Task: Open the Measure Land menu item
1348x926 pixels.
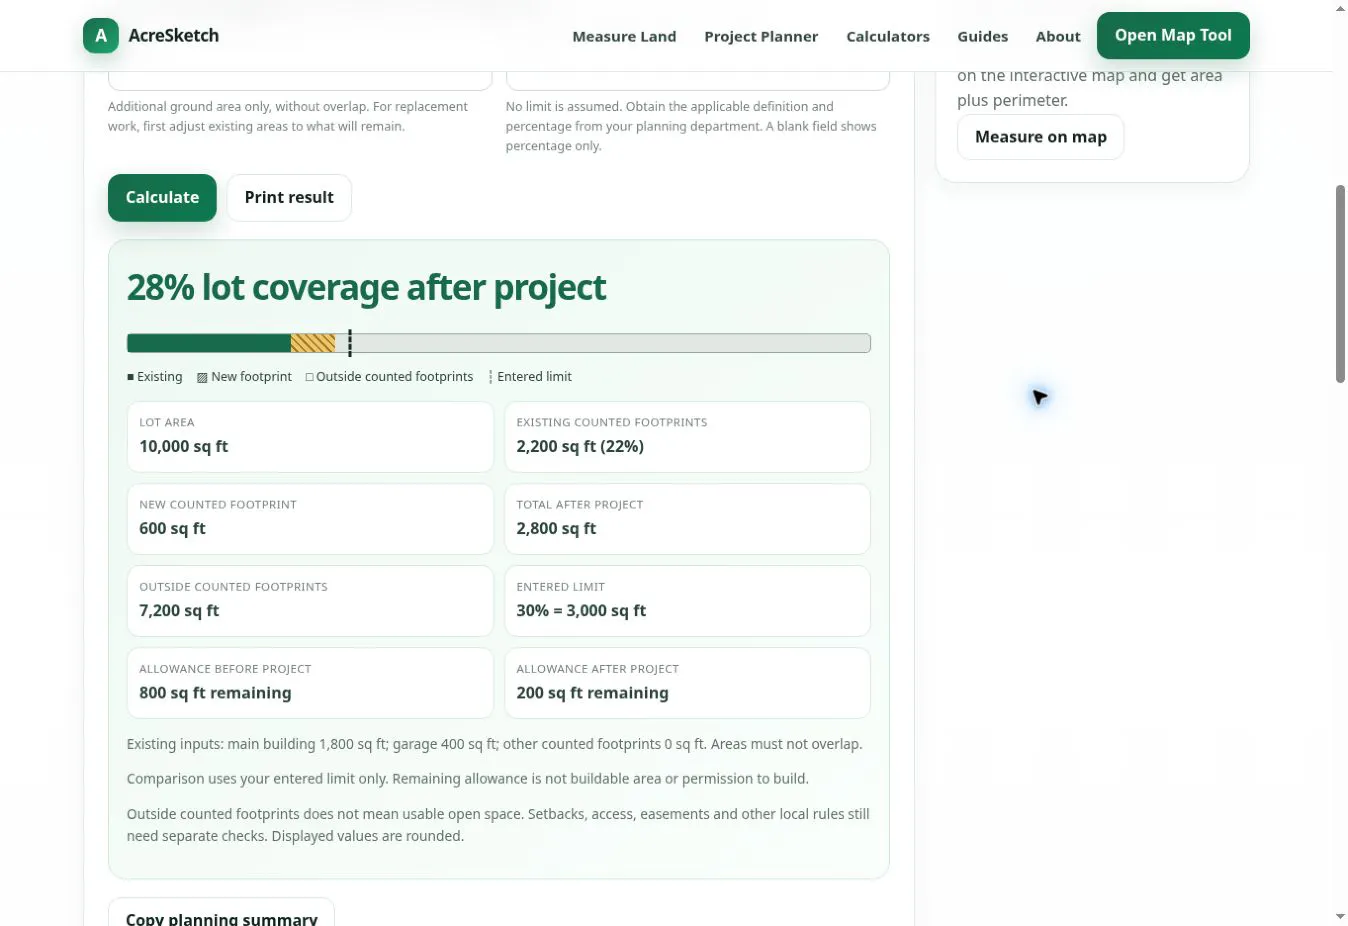Action: pyautogui.click(x=624, y=37)
